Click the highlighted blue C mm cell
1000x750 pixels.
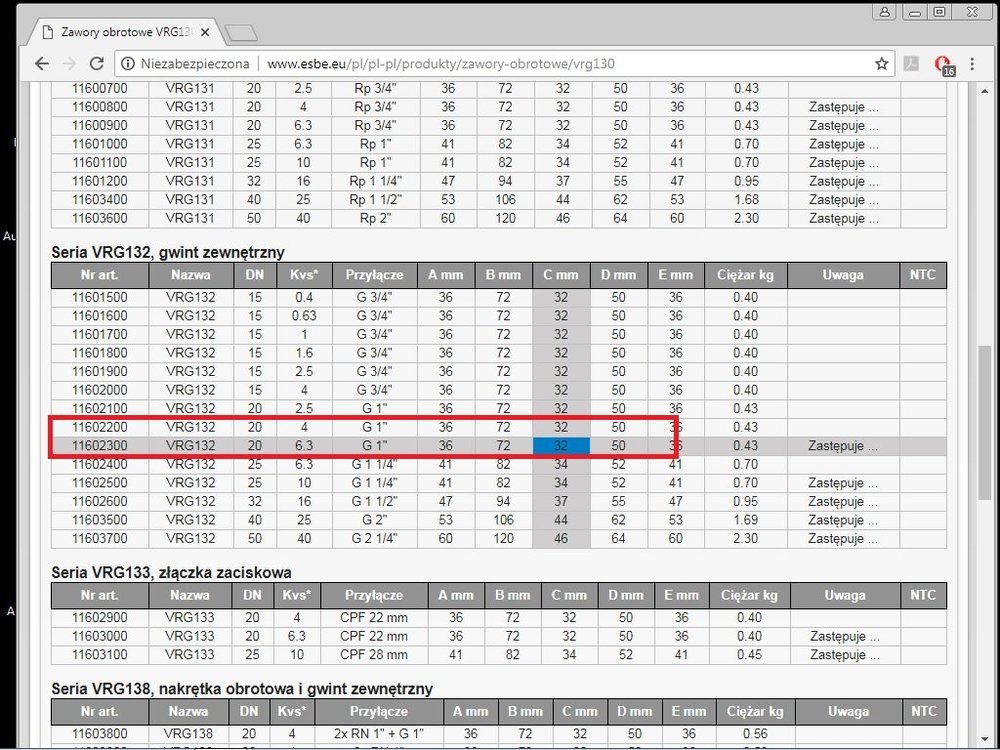[x=561, y=446]
